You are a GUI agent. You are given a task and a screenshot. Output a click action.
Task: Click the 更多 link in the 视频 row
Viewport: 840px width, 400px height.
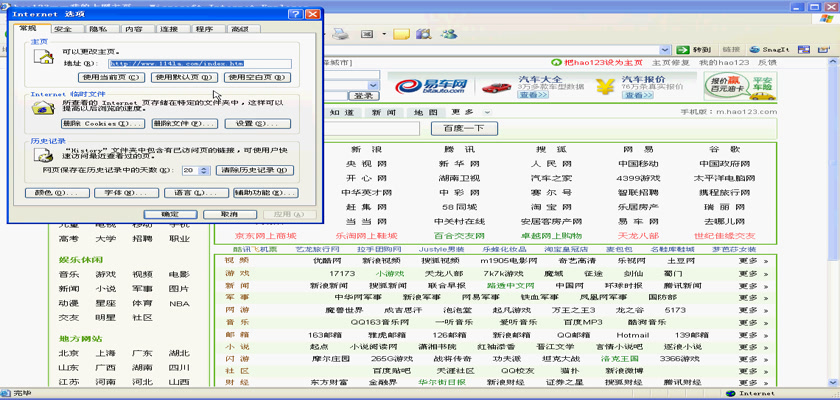[753, 261]
